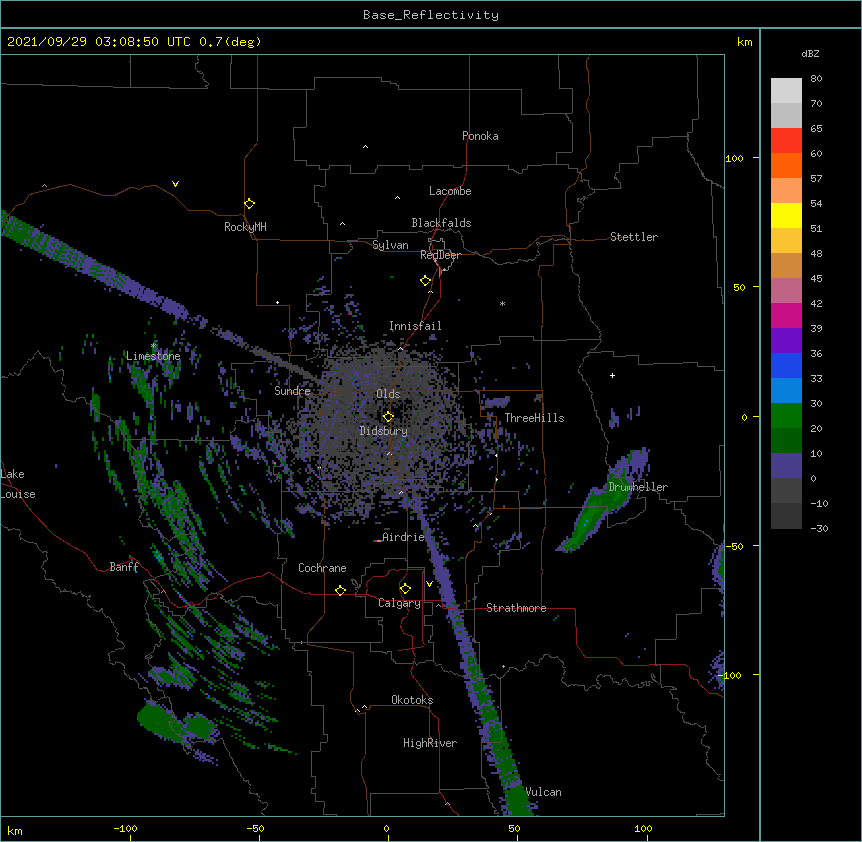The height and width of the screenshot is (842, 862).
Task: Click the yellow diamond marker above Calgary label
Action: tap(405, 589)
